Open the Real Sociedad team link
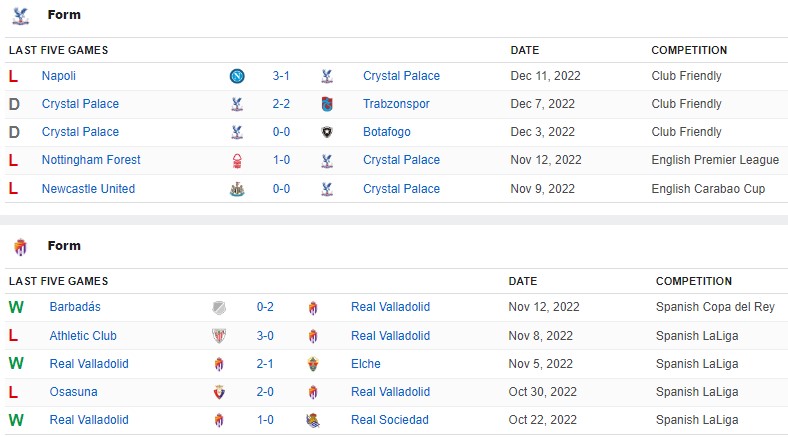Image resolution: width=788 pixels, height=437 pixels. [x=389, y=420]
